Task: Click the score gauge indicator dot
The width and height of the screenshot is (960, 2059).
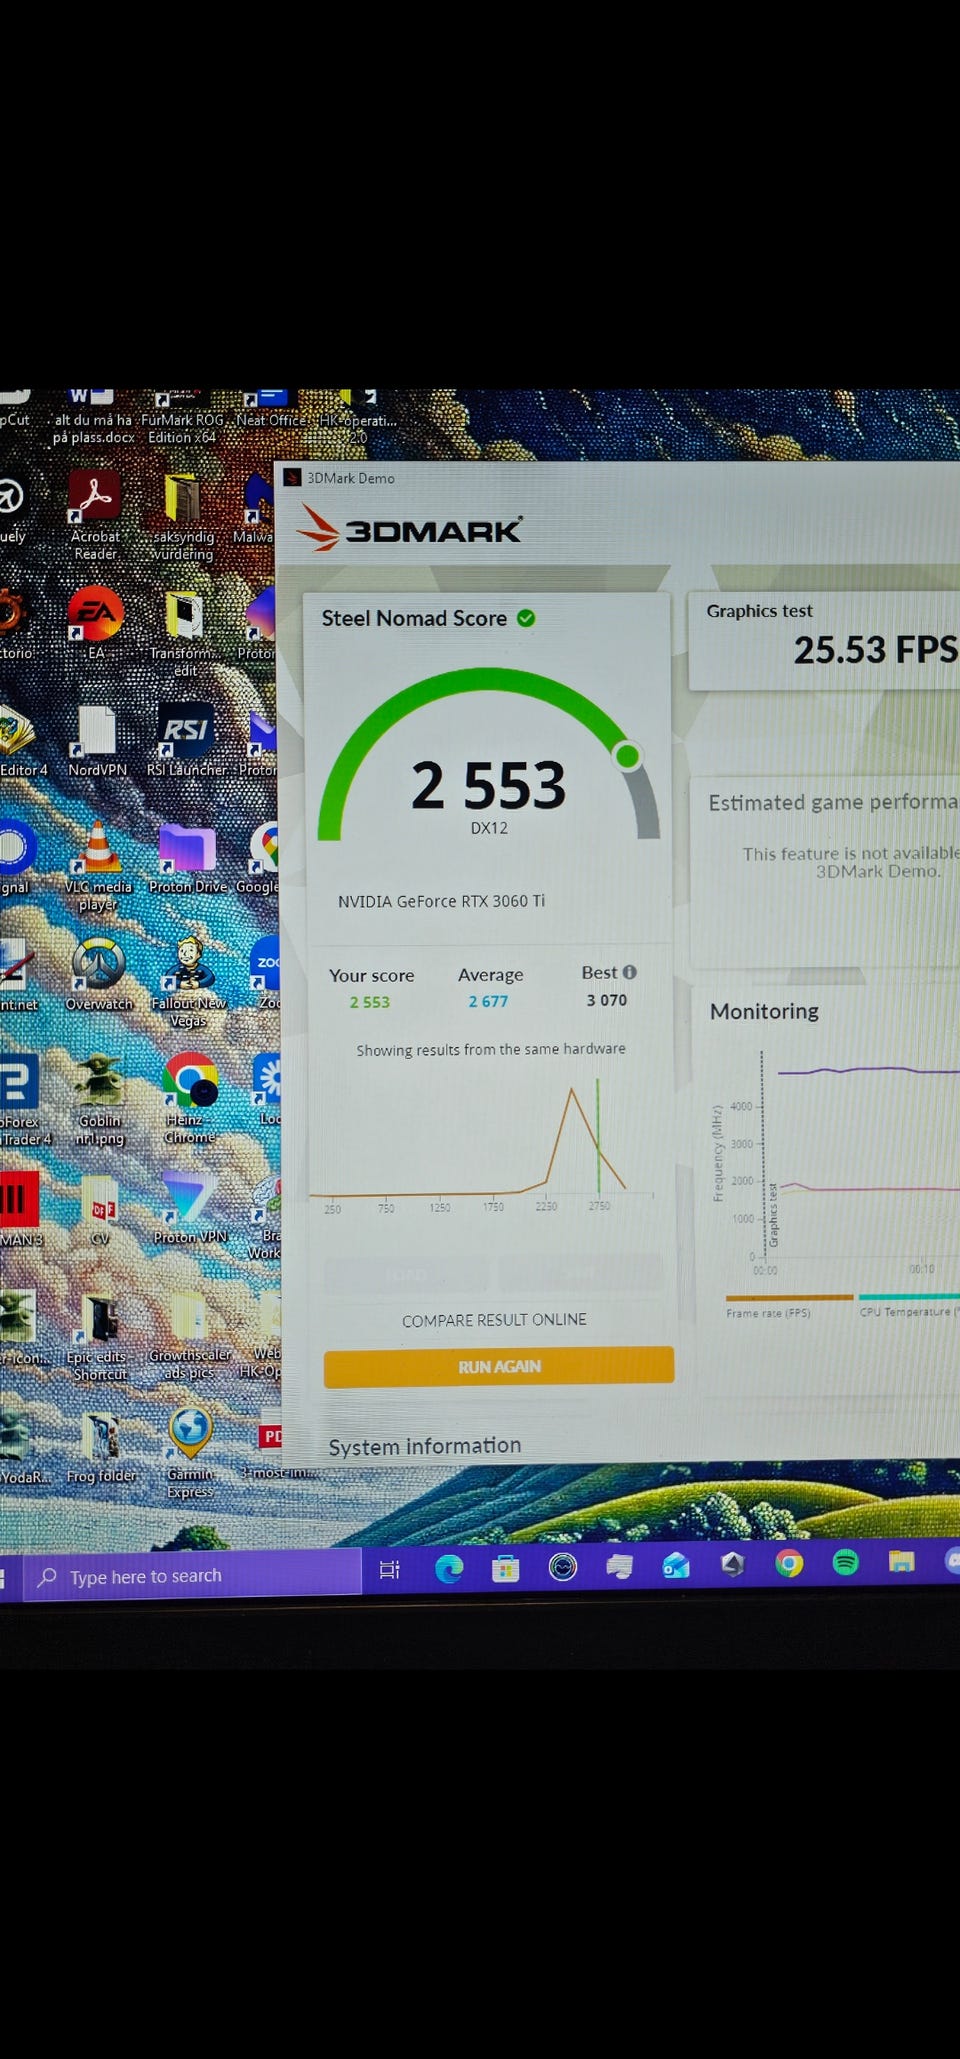Action: pyautogui.click(x=628, y=756)
